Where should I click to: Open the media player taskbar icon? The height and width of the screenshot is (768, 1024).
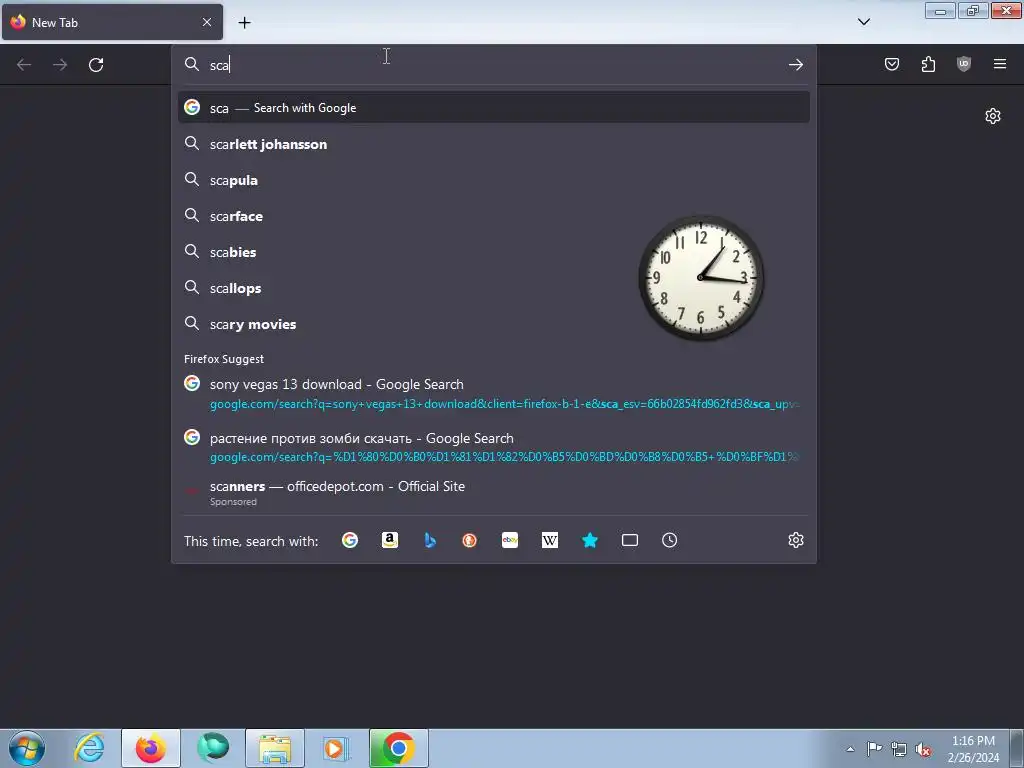336,748
